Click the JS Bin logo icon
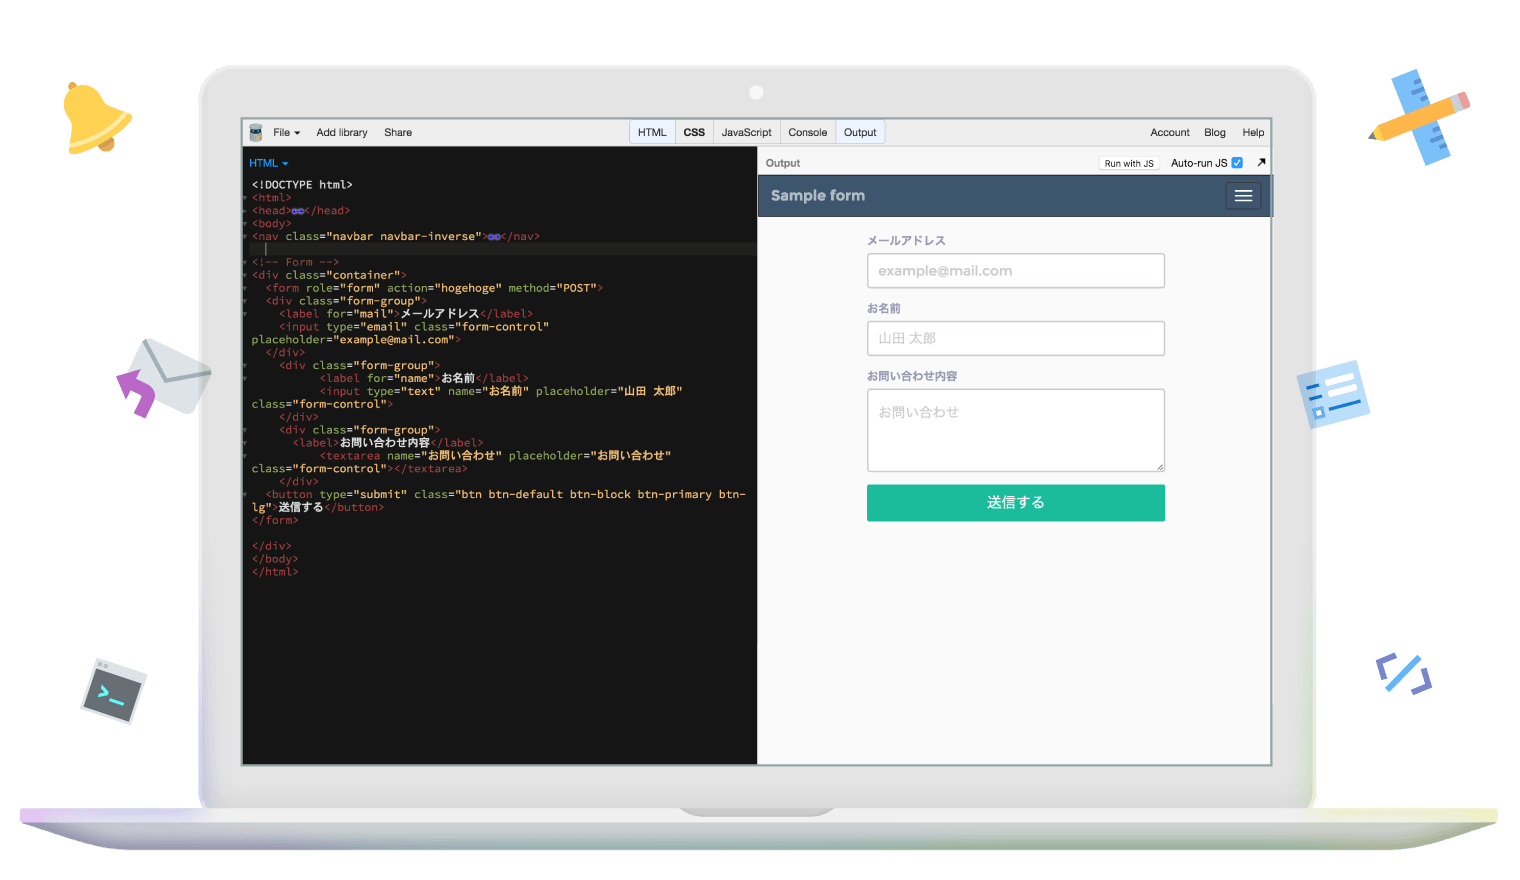The image size is (1520, 880). click(x=256, y=132)
